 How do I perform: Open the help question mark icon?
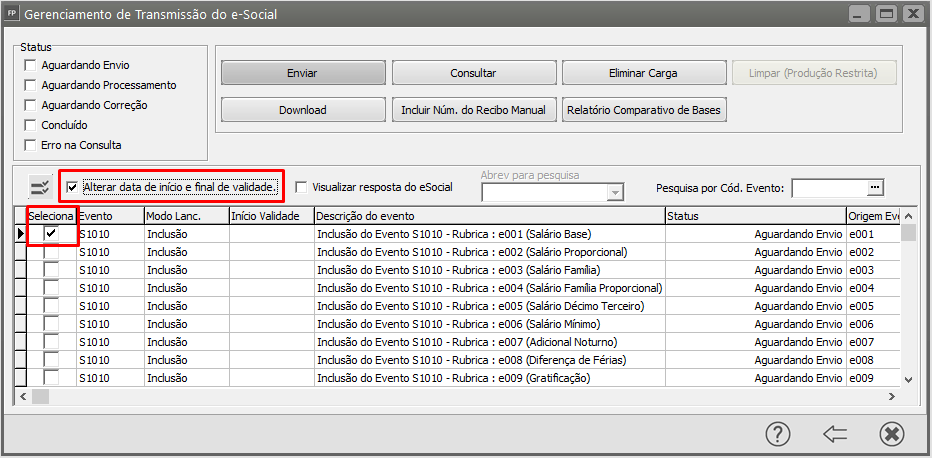click(778, 434)
